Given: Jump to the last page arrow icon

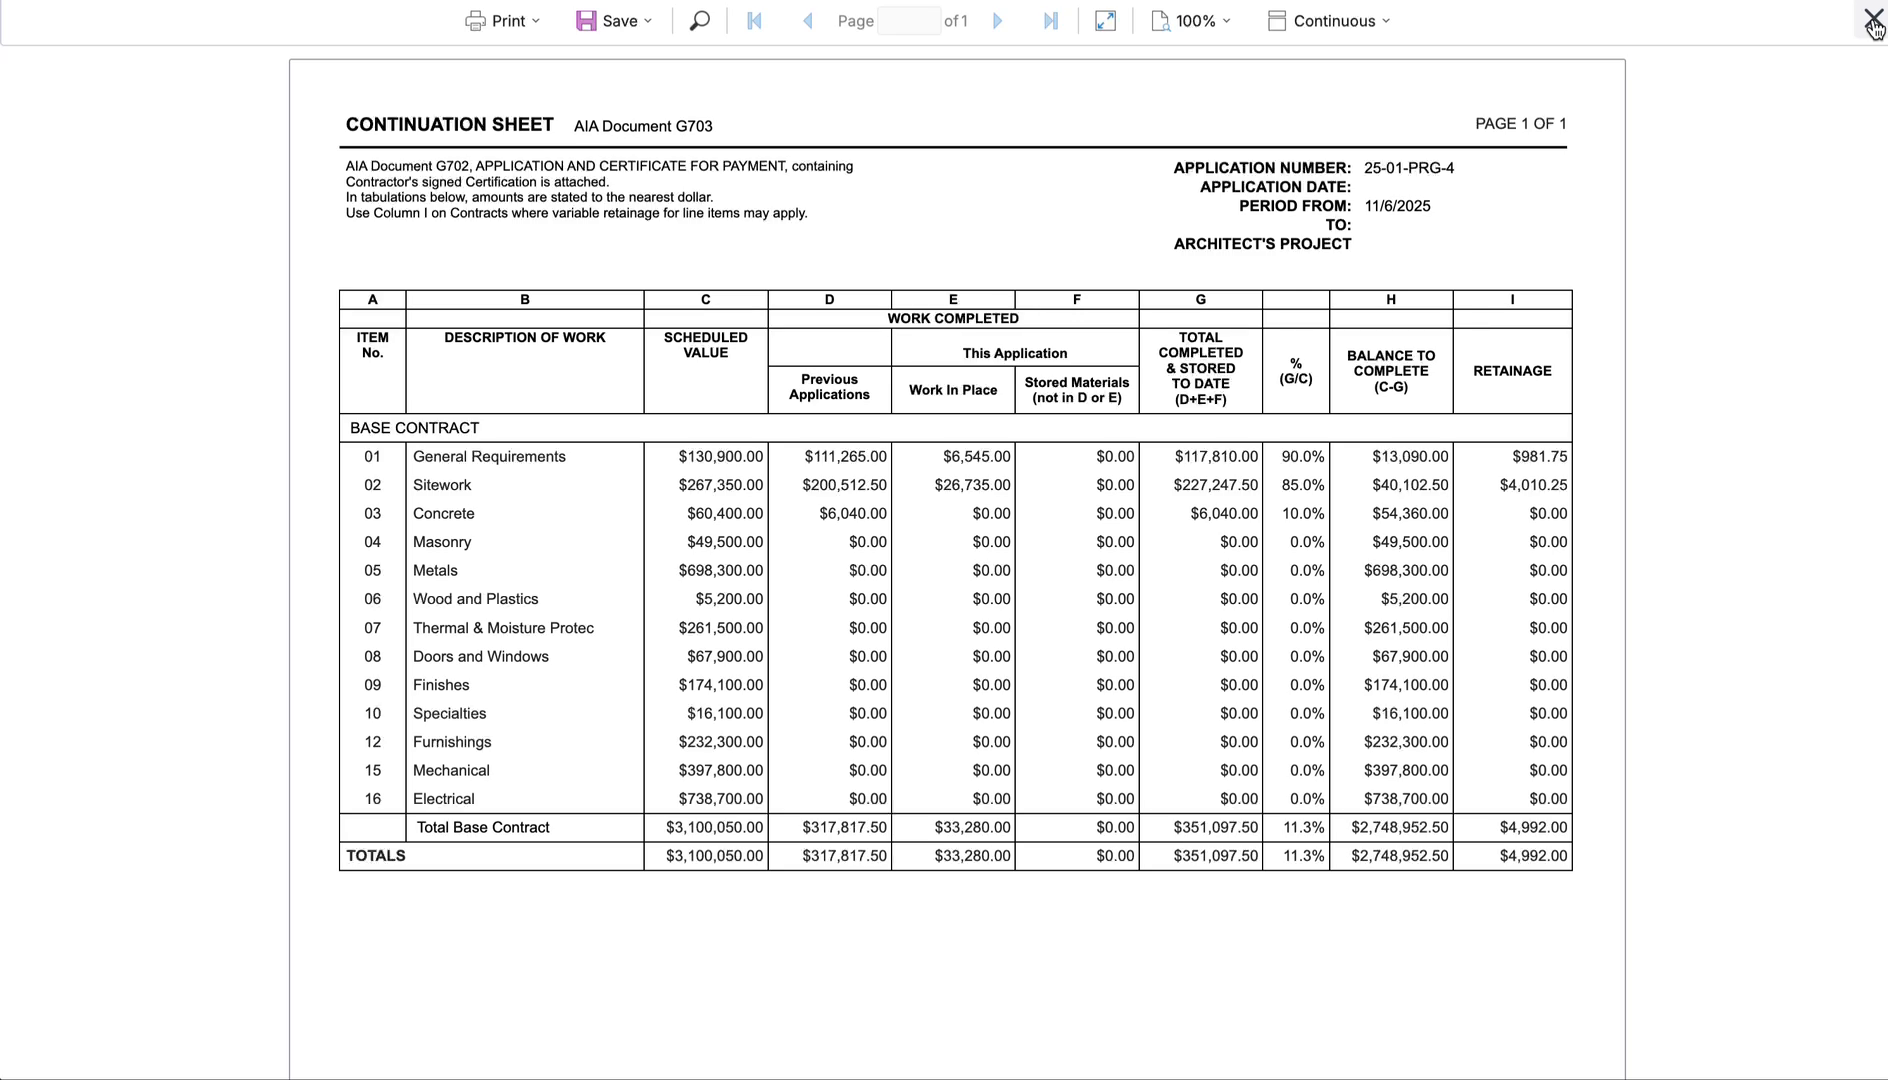Looking at the screenshot, I should click(x=1050, y=21).
